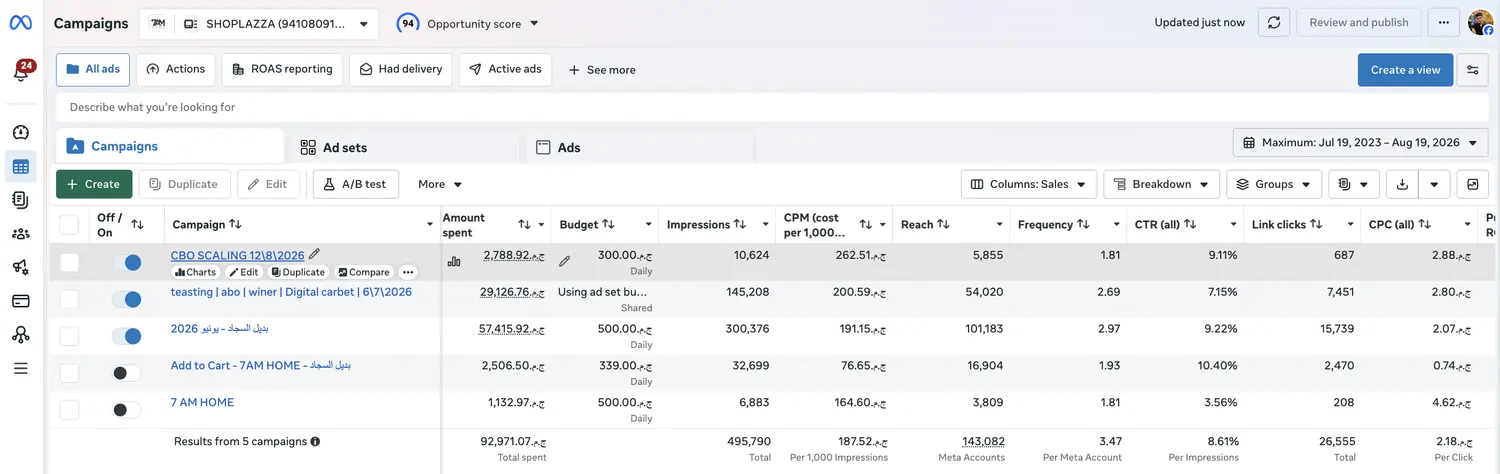Open the Billing card icon in sidebar
Image resolution: width=1500 pixels, height=474 pixels.
tap(20, 301)
